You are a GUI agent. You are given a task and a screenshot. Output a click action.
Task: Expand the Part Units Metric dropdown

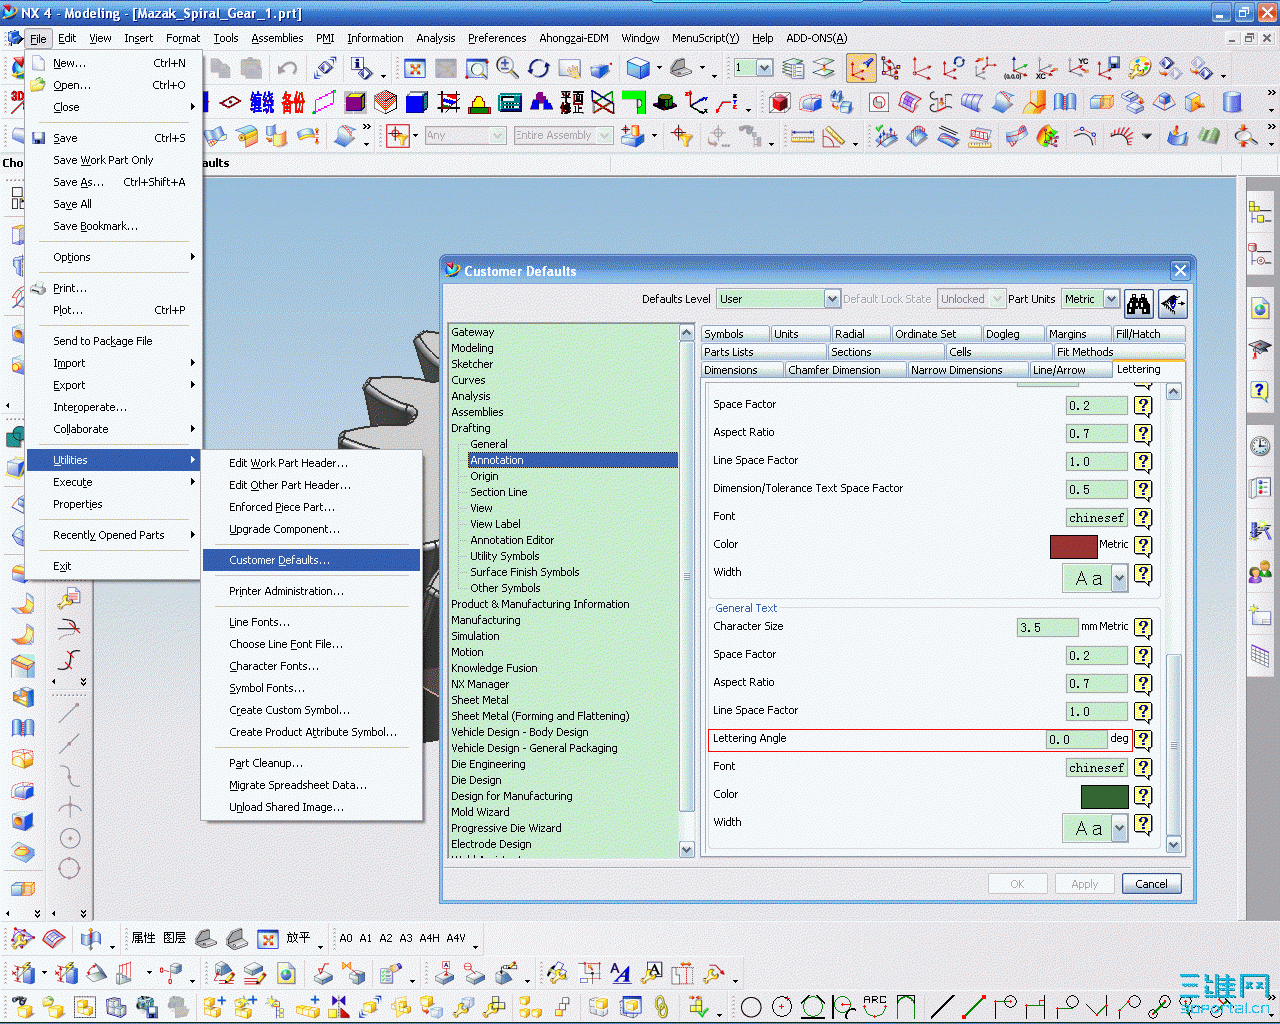tap(1111, 299)
